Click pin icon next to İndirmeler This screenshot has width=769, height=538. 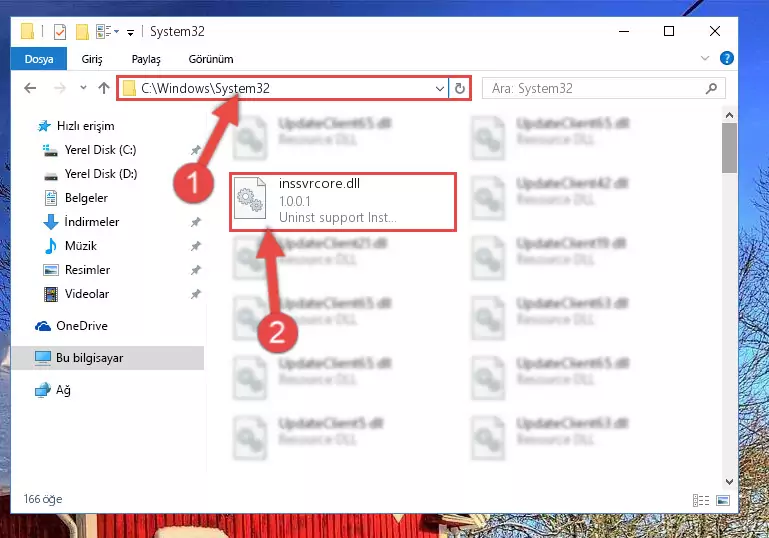(196, 222)
